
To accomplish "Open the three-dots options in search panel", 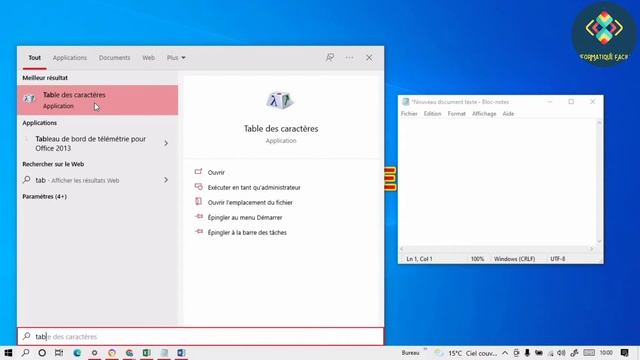I will pyautogui.click(x=349, y=58).
